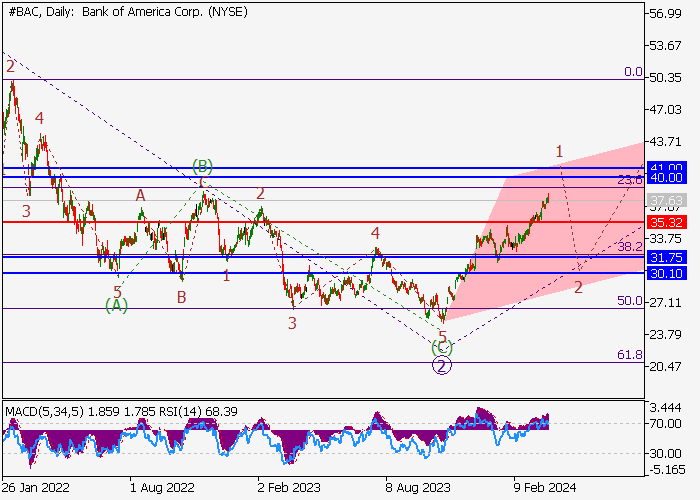Click the '2 Feb 2023' date label
Image resolution: width=700 pixels, height=500 pixels.
click(x=289, y=488)
